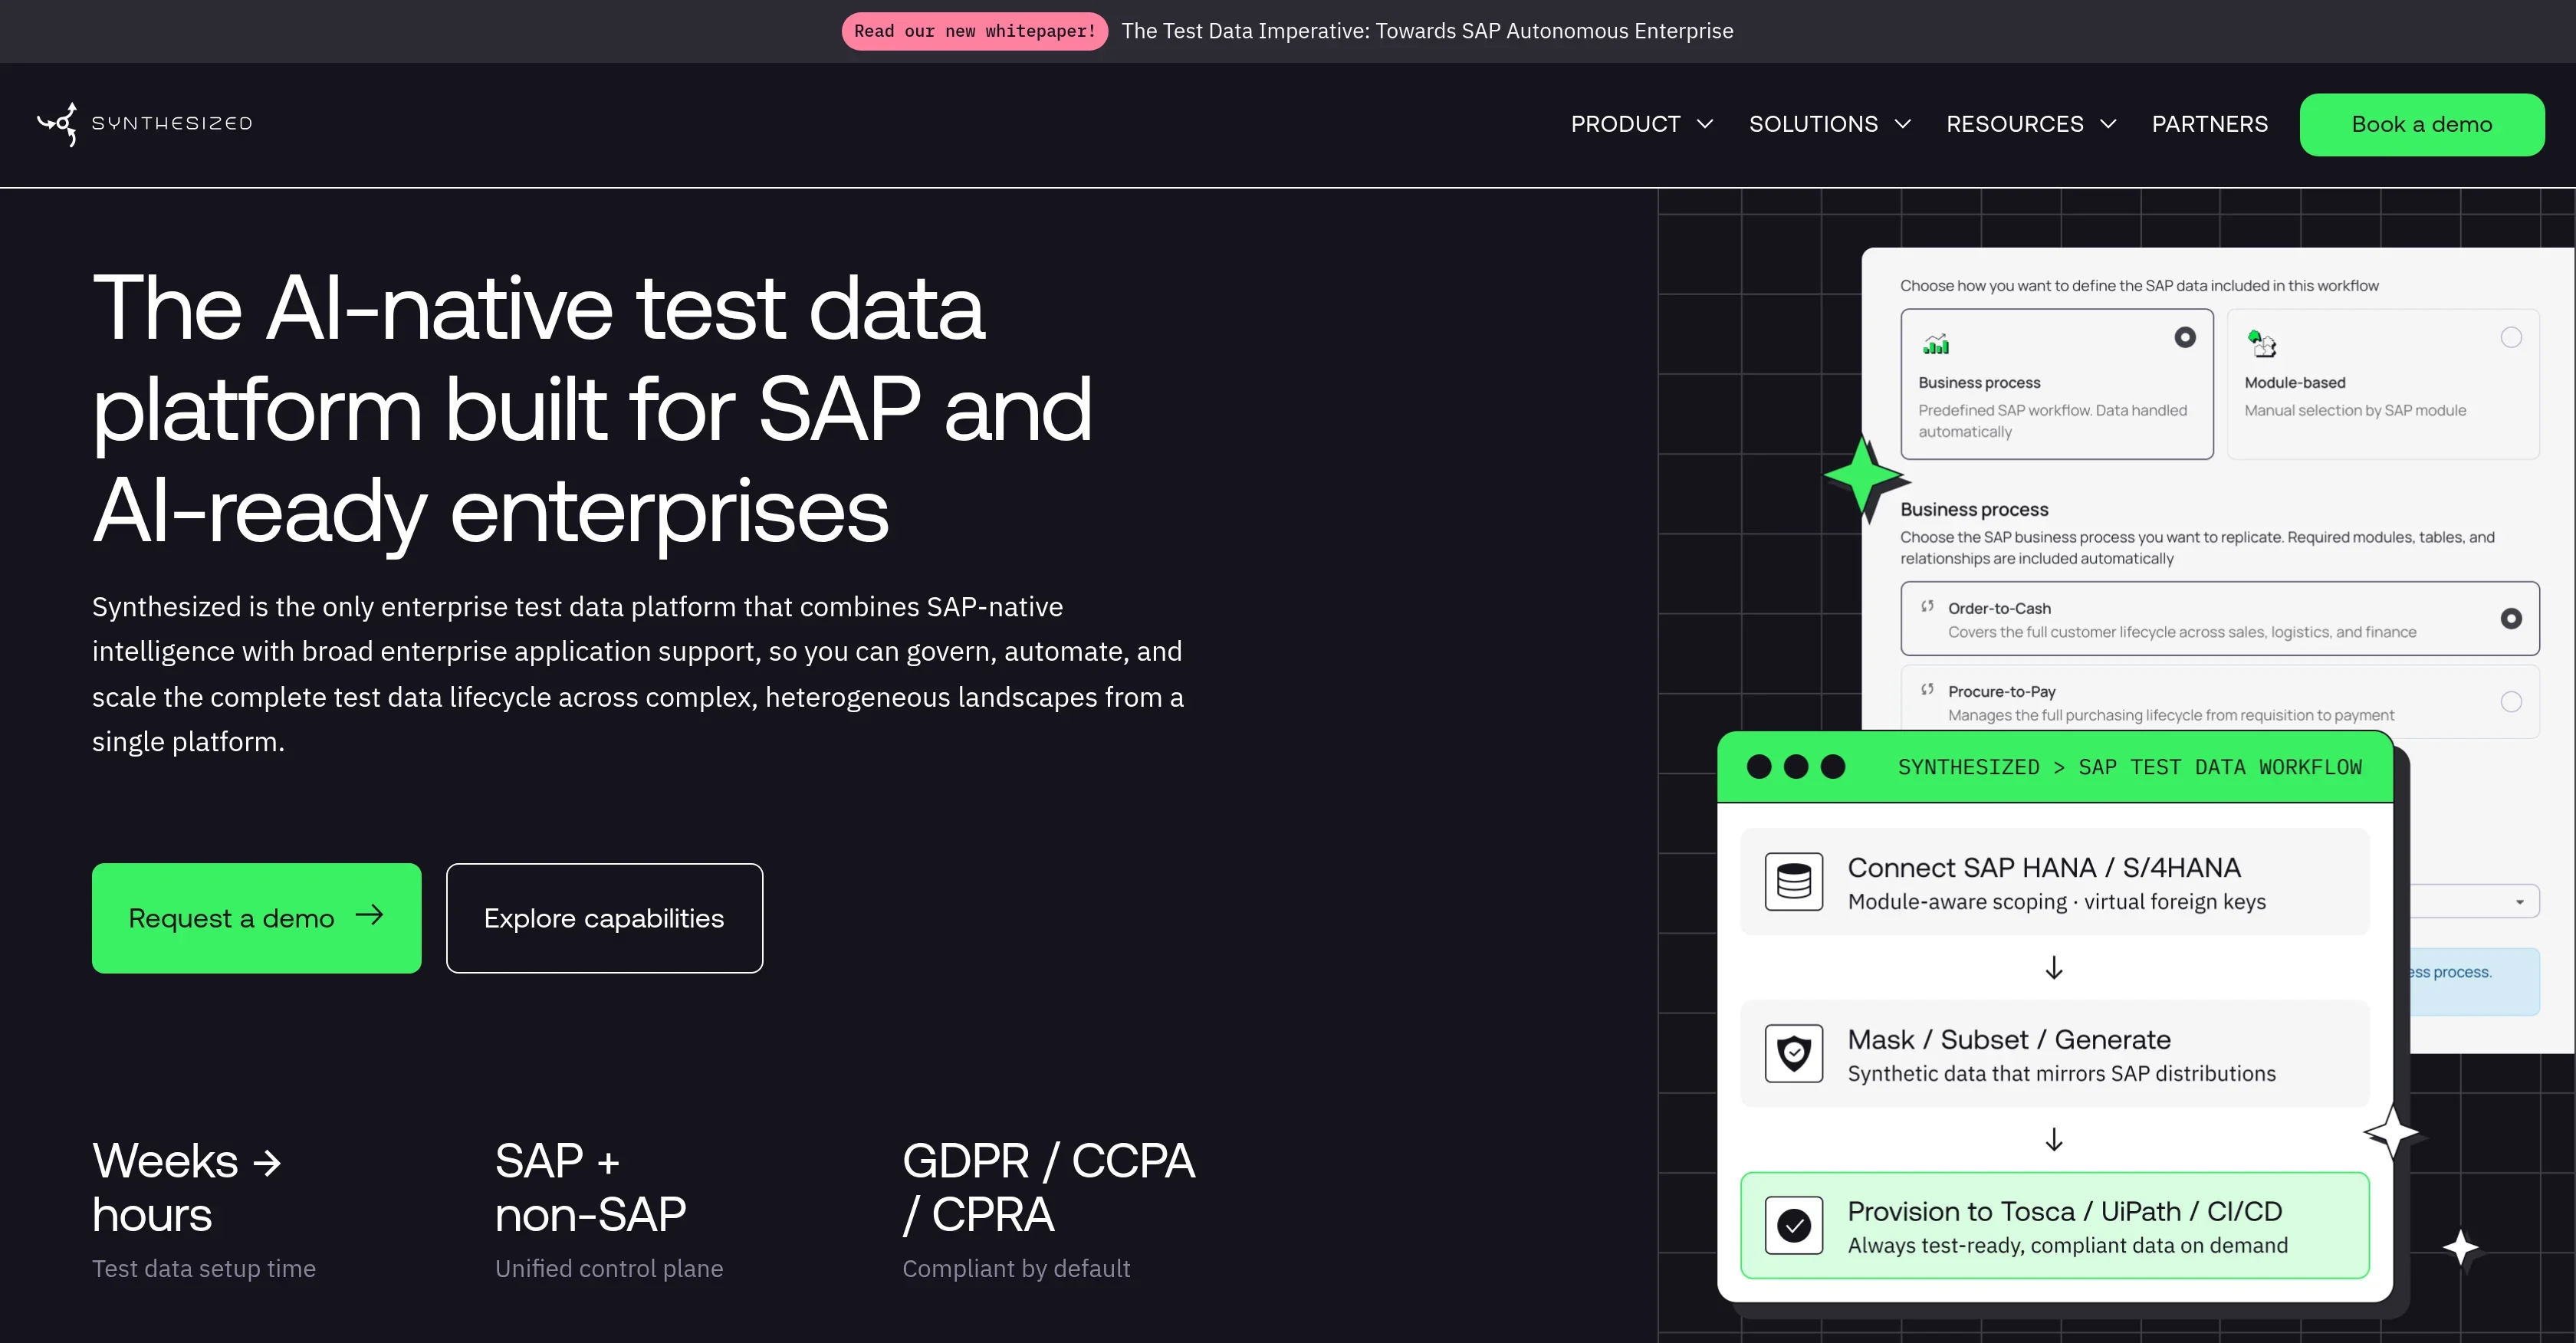Click the SYNTHESIZED wordmark in header
The width and height of the screenshot is (2576, 1343).
click(172, 123)
